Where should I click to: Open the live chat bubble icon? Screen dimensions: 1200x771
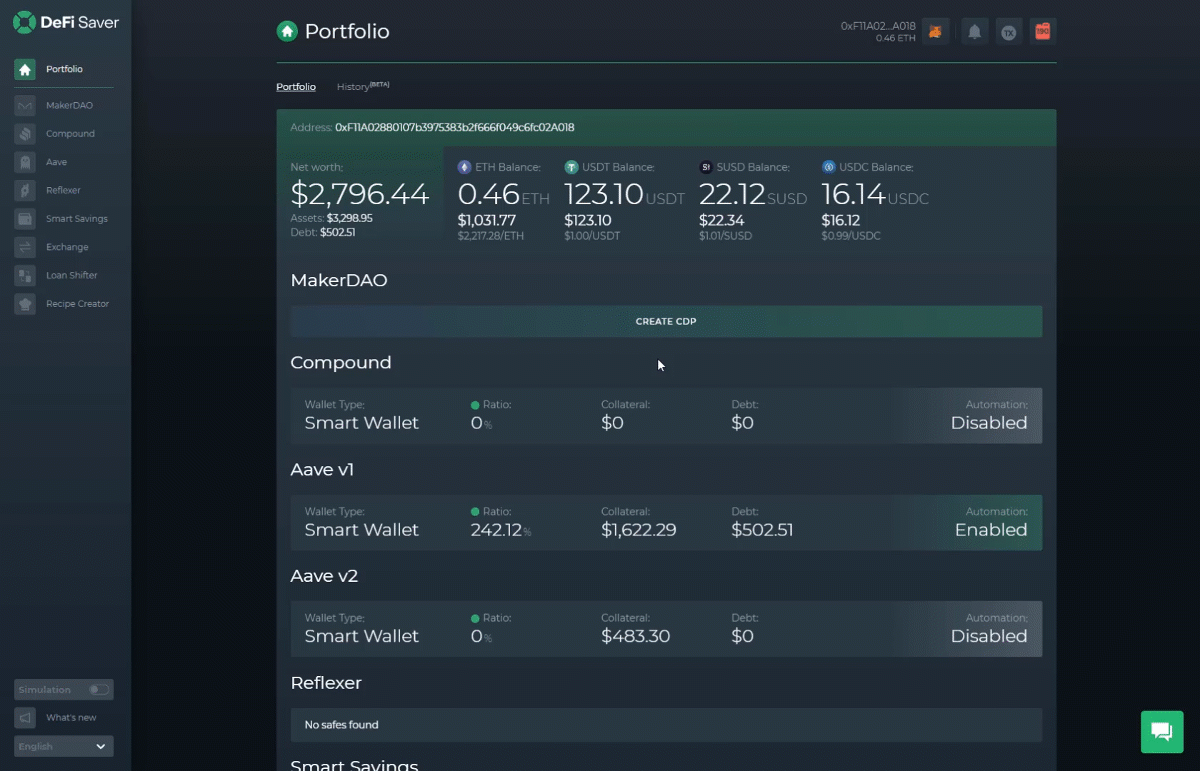pos(1161,732)
